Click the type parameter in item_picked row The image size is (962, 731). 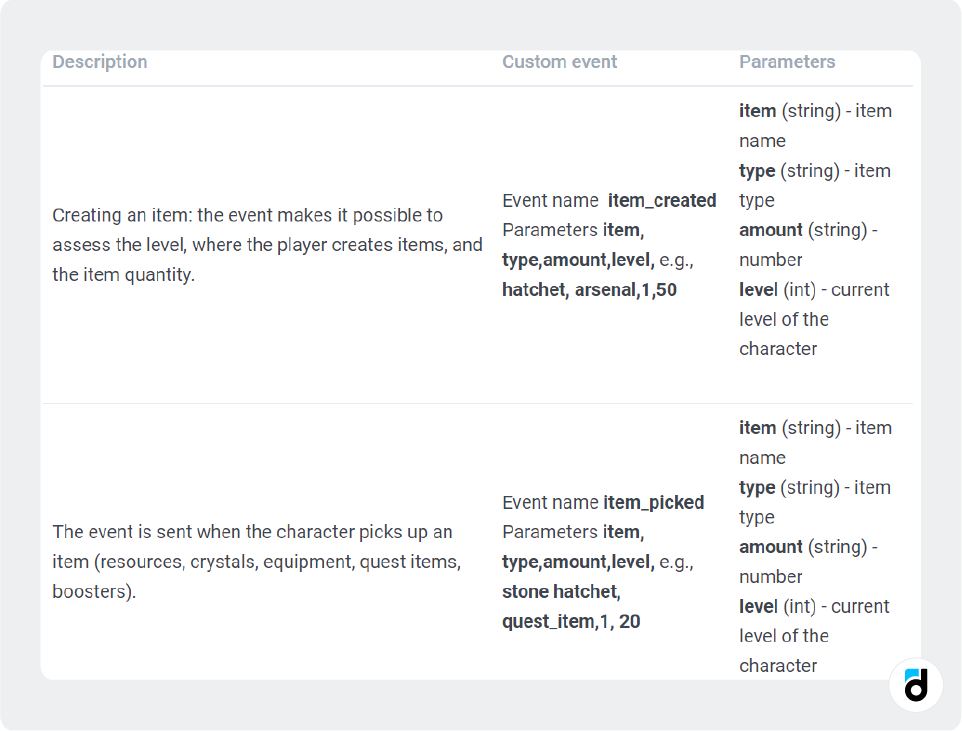tap(757, 488)
